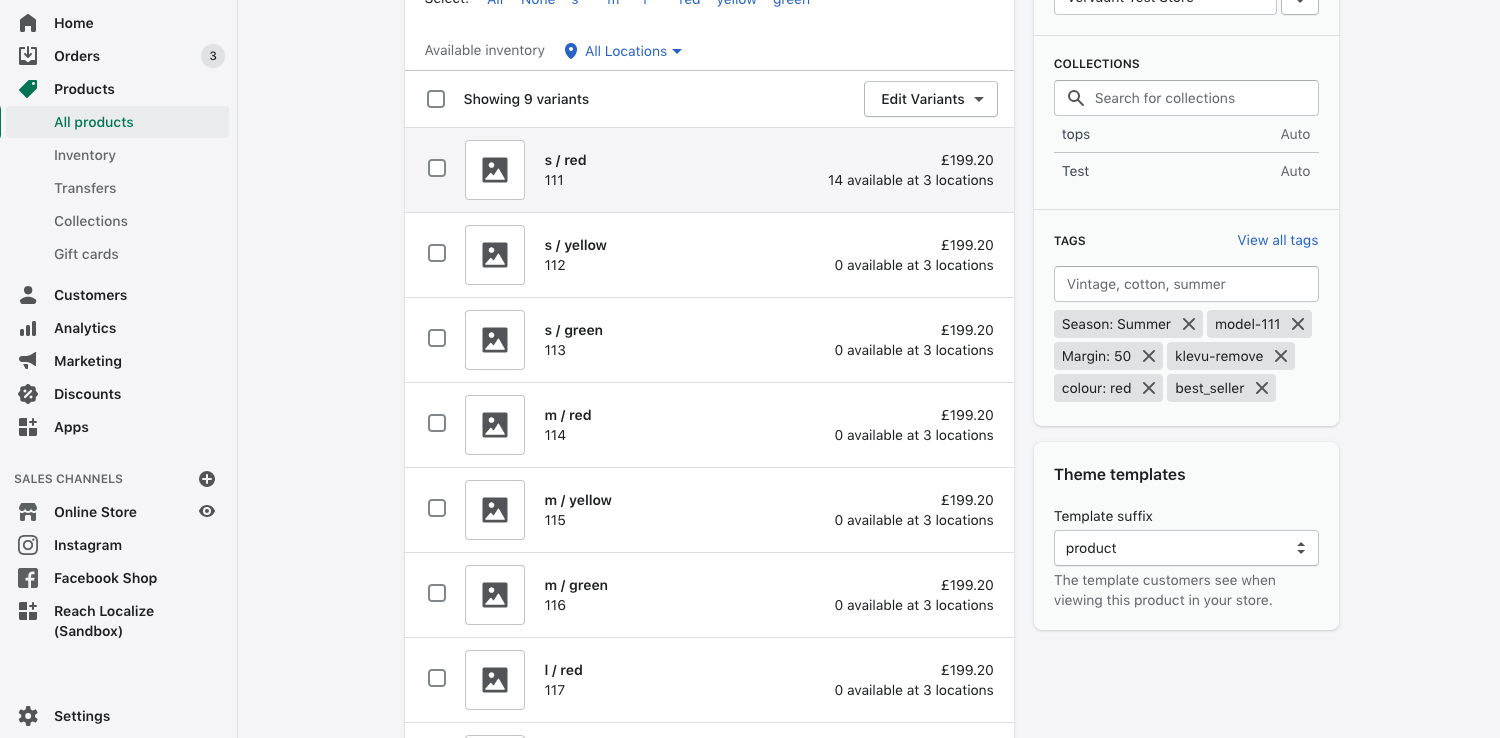The width and height of the screenshot is (1500, 738).
Task: Click the Home house icon in sidebar
Action: pyautogui.click(x=28, y=23)
